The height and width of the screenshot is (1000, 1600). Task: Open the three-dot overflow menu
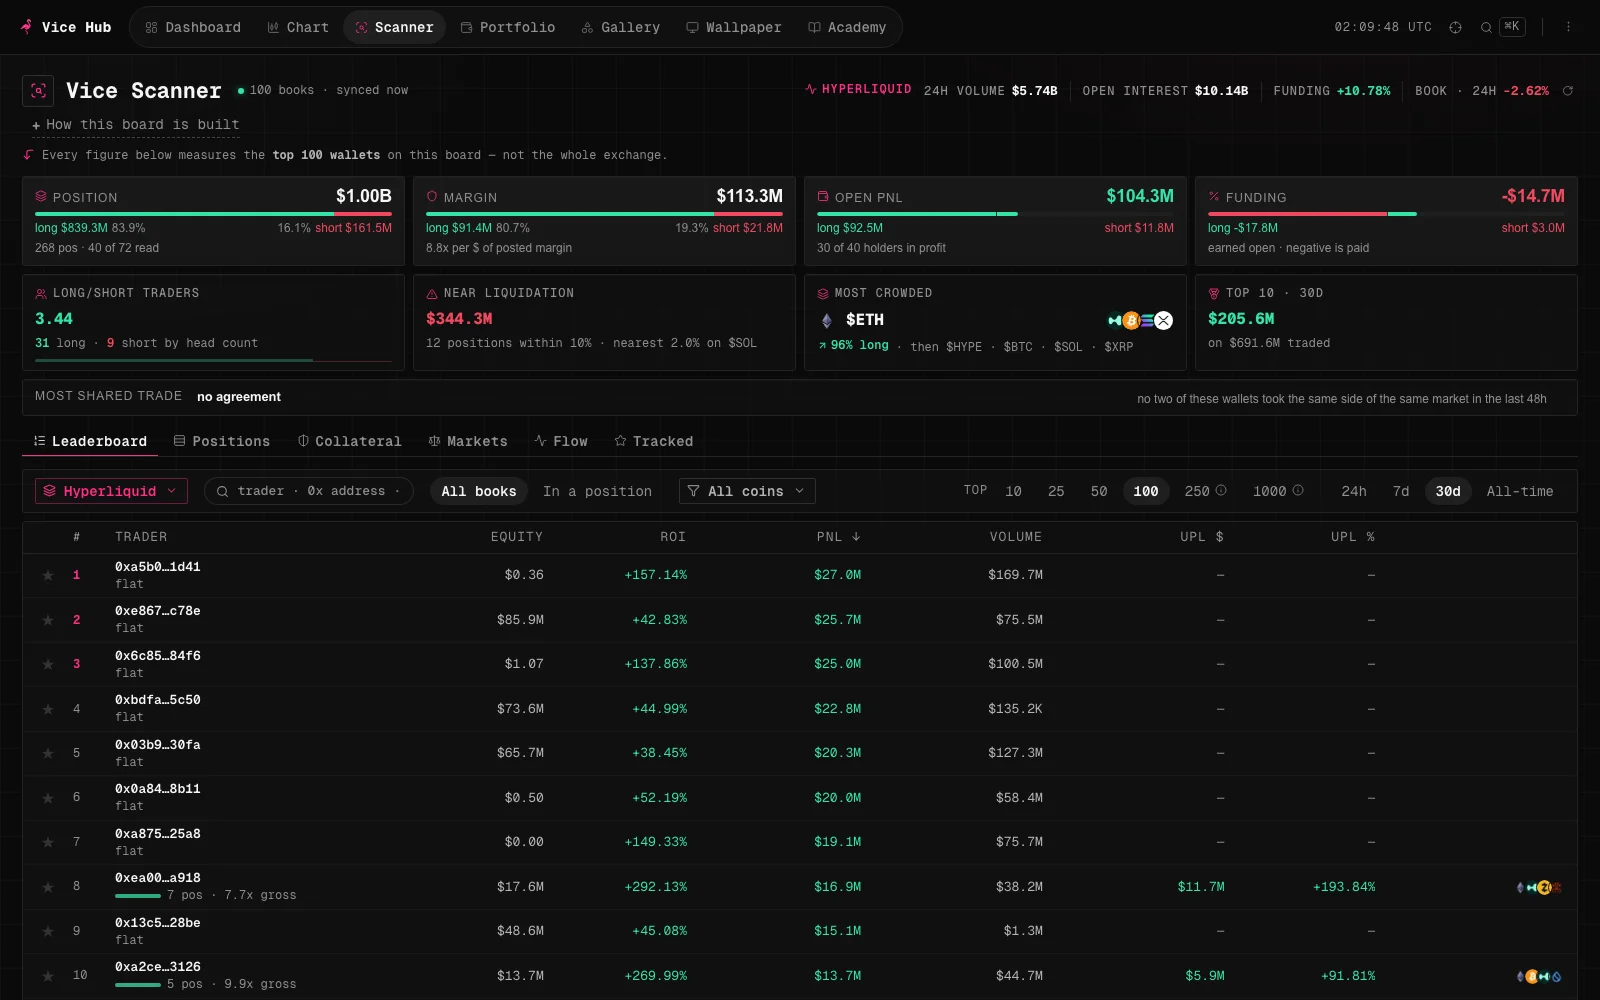(x=1568, y=27)
